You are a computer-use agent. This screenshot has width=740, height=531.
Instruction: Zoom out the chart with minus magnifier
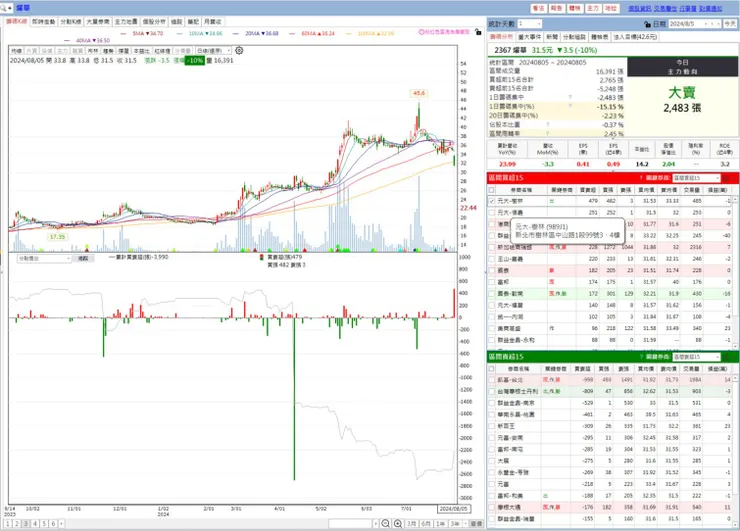coord(386,523)
